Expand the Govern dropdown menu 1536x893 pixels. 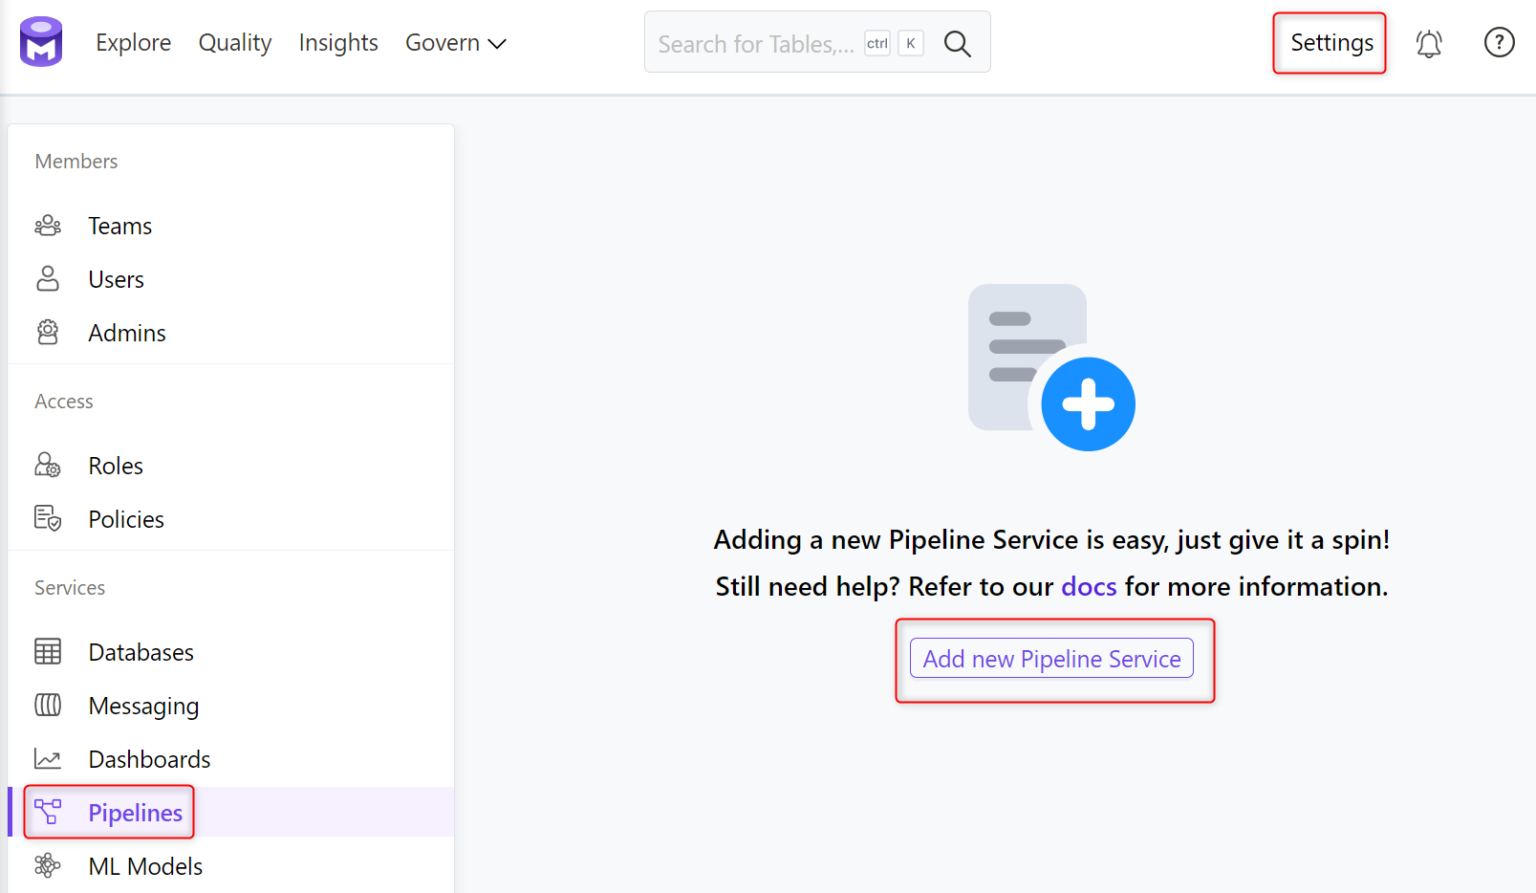(x=455, y=42)
